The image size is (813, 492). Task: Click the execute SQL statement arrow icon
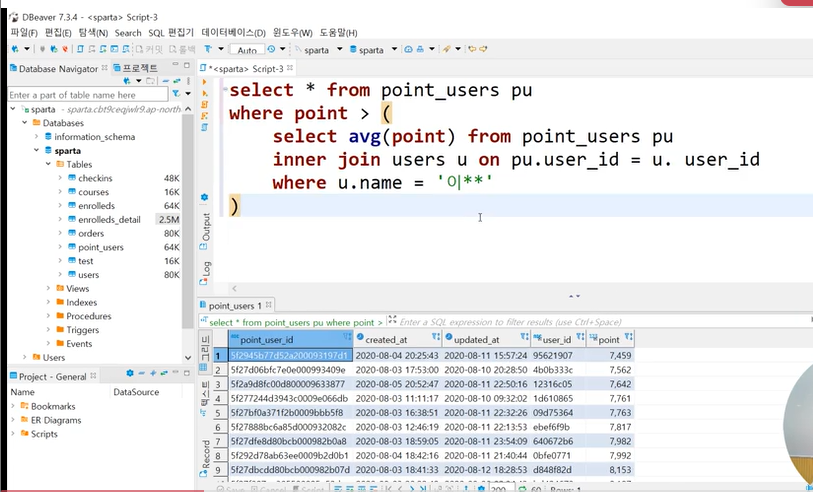pos(204,82)
